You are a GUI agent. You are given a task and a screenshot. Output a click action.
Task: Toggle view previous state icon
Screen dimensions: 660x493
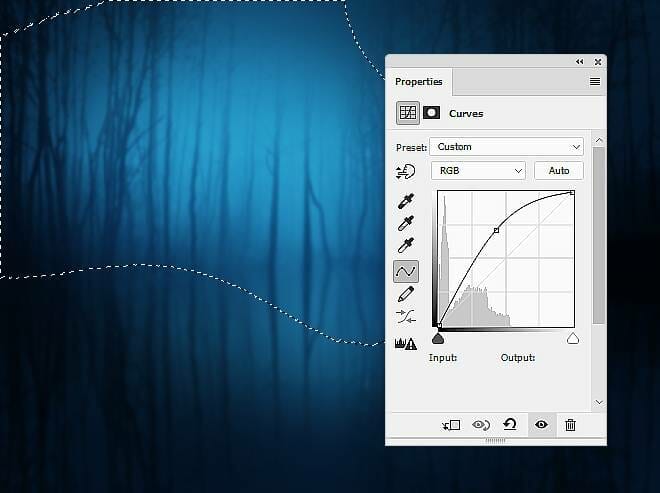click(x=481, y=425)
